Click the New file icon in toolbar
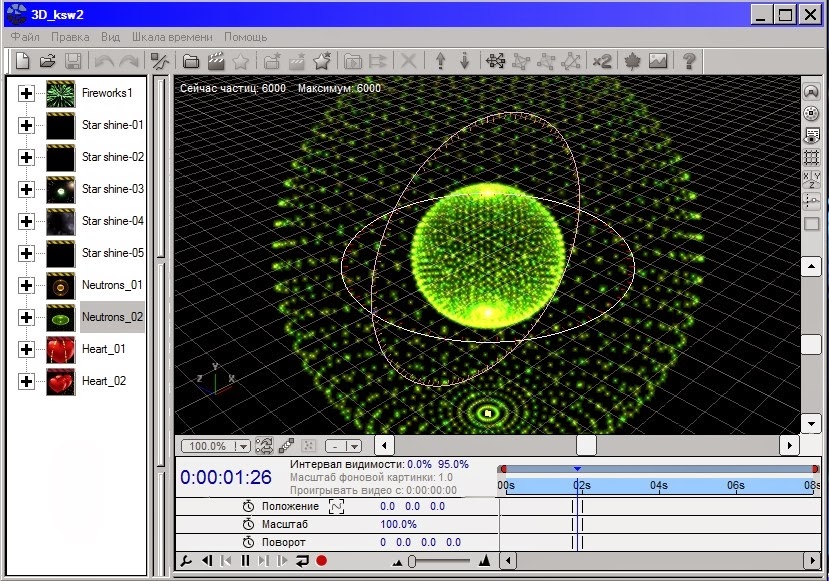 22,61
